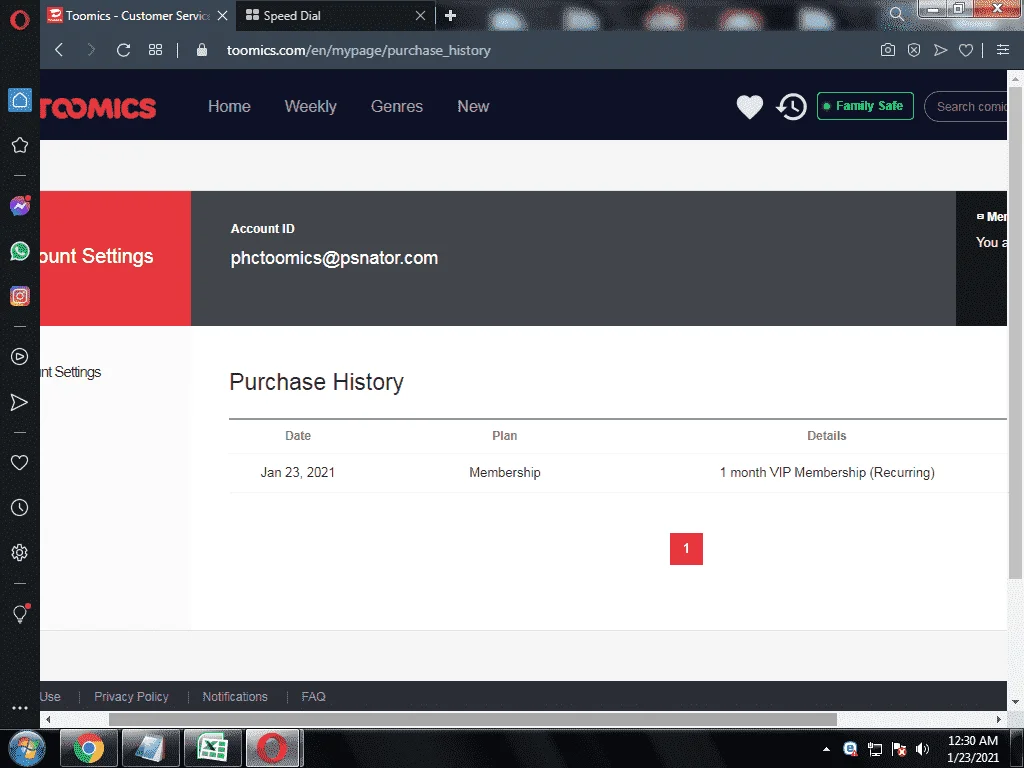This screenshot has height=768, width=1024.
Task: Select the Jan 23, 2021 date cell
Action: coord(298,472)
